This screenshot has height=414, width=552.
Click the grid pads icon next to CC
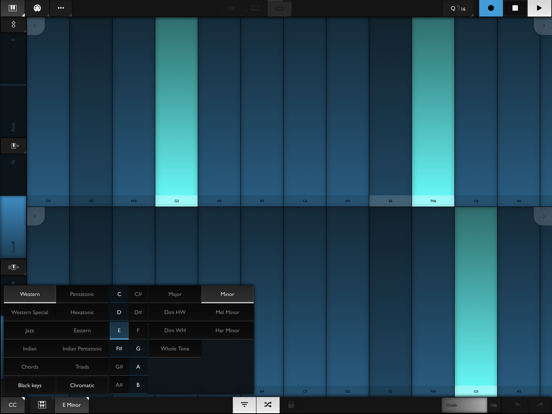[x=42, y=405]
